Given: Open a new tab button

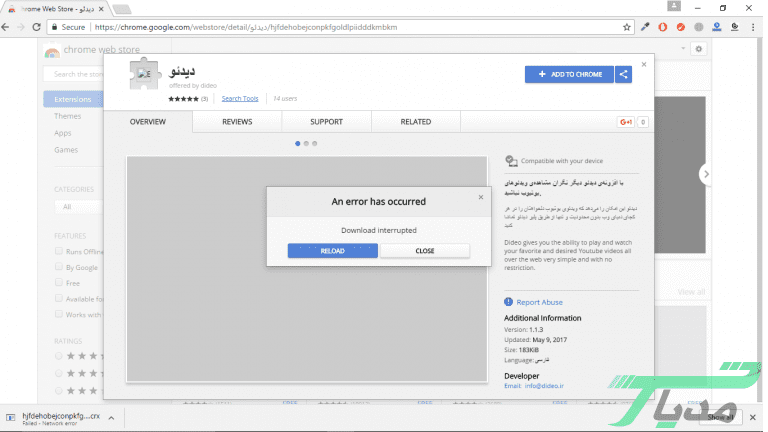Looking at the screenshot, I should 121,9.
